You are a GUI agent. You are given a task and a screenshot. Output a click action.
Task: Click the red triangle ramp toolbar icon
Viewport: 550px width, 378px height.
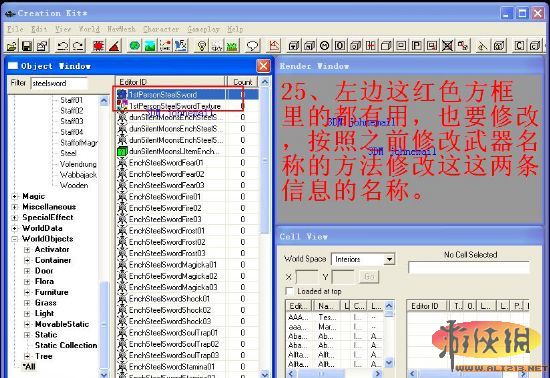click(114, 46)
